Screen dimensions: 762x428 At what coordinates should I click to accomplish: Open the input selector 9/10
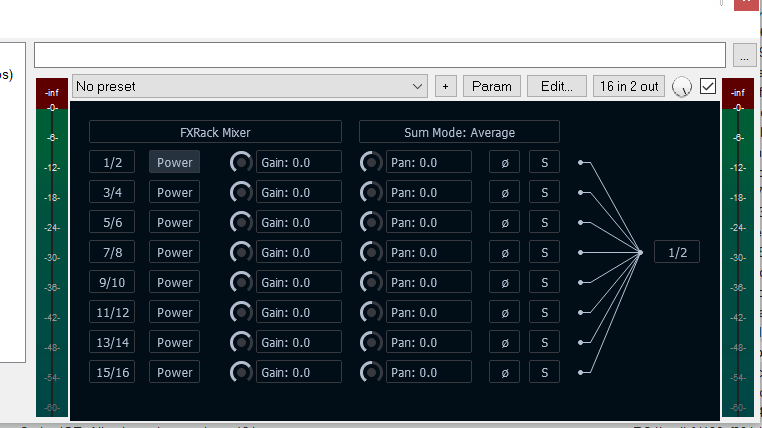(112, 282)
